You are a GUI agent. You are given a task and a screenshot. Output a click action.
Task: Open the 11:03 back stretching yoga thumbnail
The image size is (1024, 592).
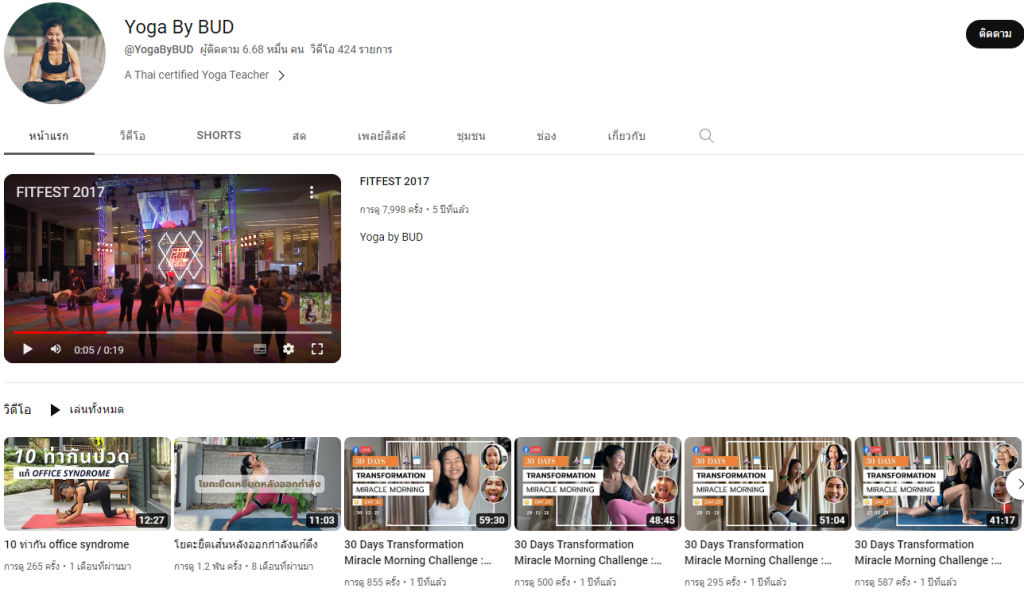[257, 483]
